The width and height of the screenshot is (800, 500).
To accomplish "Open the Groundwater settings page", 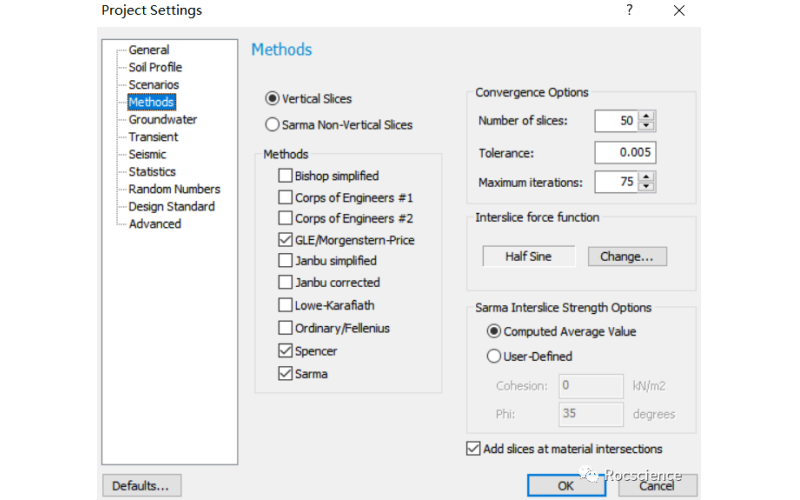I will (x=162, y=120).
